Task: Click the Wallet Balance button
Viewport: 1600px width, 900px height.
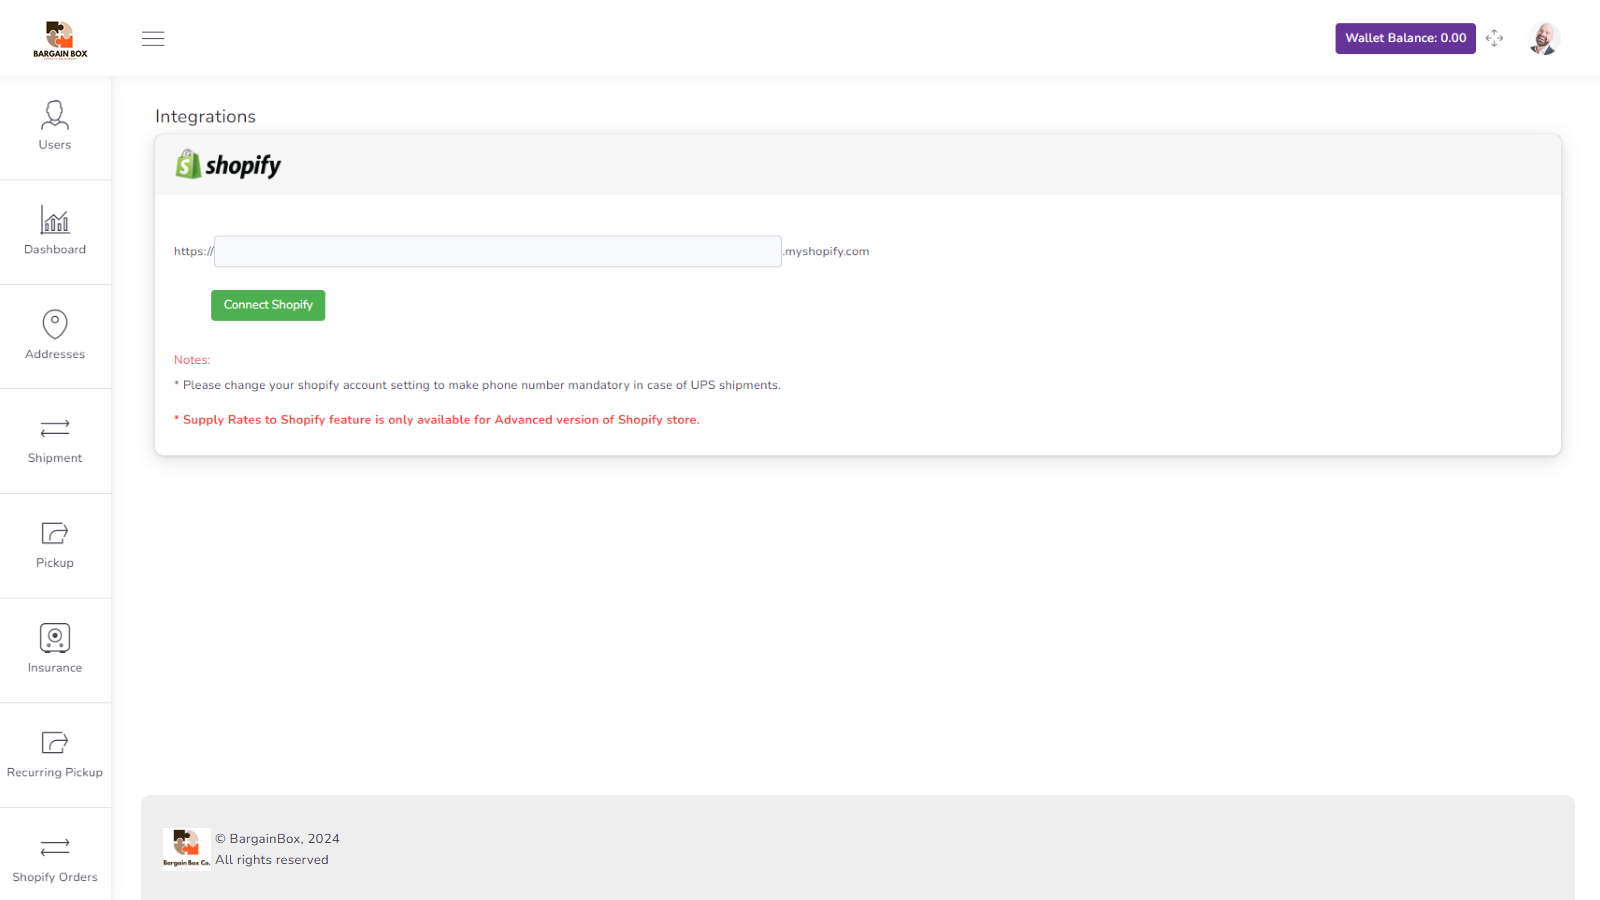Action: (x=1405, y=38)
